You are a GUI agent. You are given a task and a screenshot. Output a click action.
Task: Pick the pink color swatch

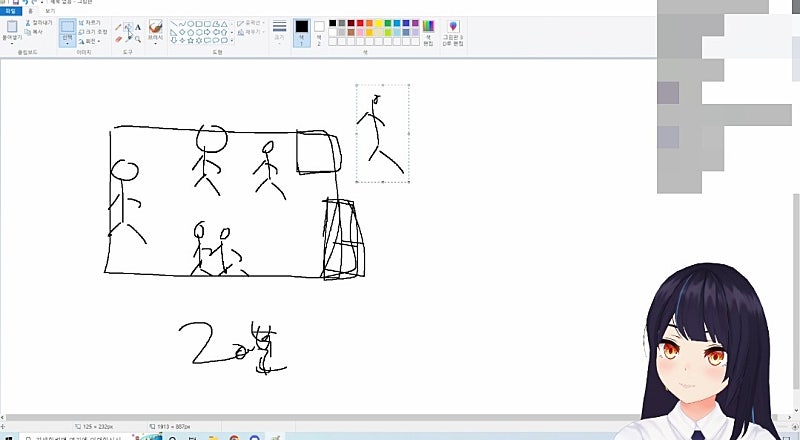click(360, 32)
